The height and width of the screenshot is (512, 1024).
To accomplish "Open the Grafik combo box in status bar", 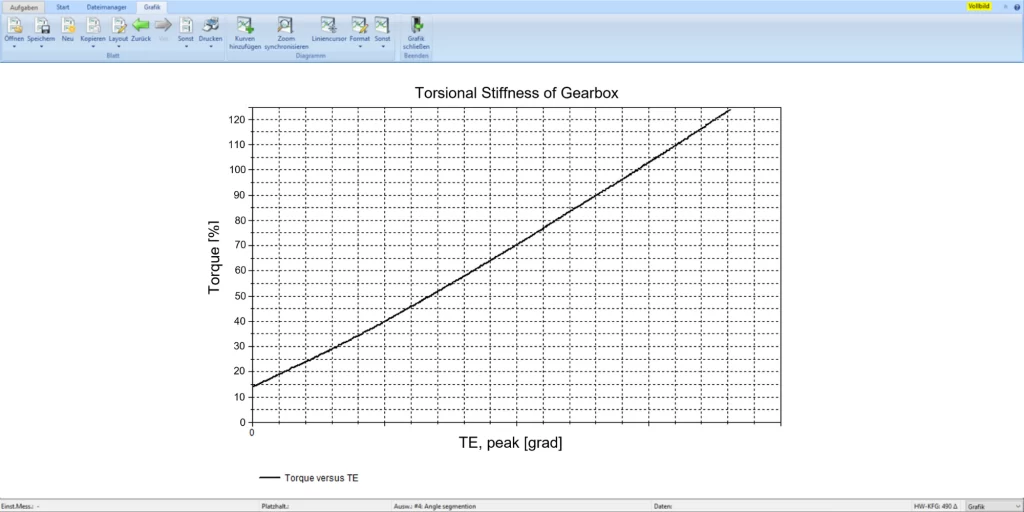I will (991, 506).
